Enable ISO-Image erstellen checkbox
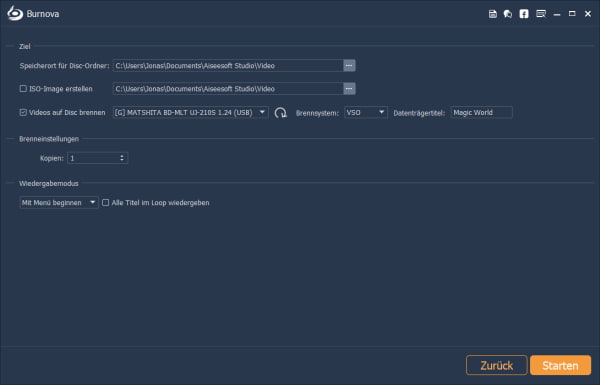The width and height of the screenshot is (600, 385). (x=23, y=89)
